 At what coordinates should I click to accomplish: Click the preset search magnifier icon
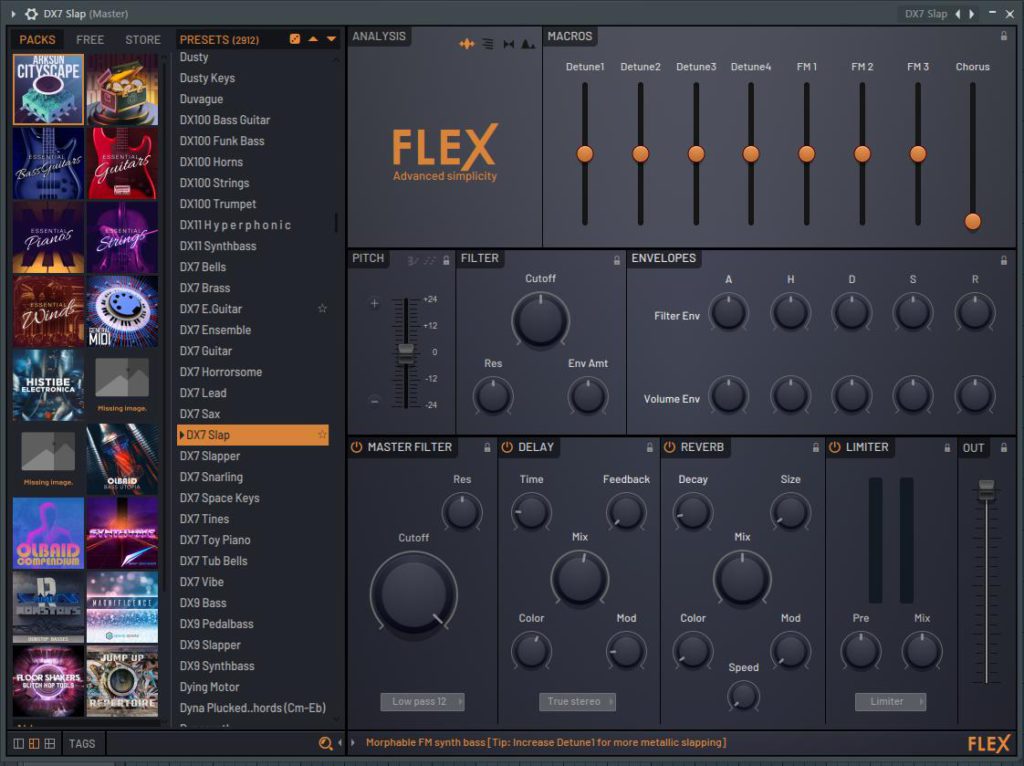(x=325, y=743)
